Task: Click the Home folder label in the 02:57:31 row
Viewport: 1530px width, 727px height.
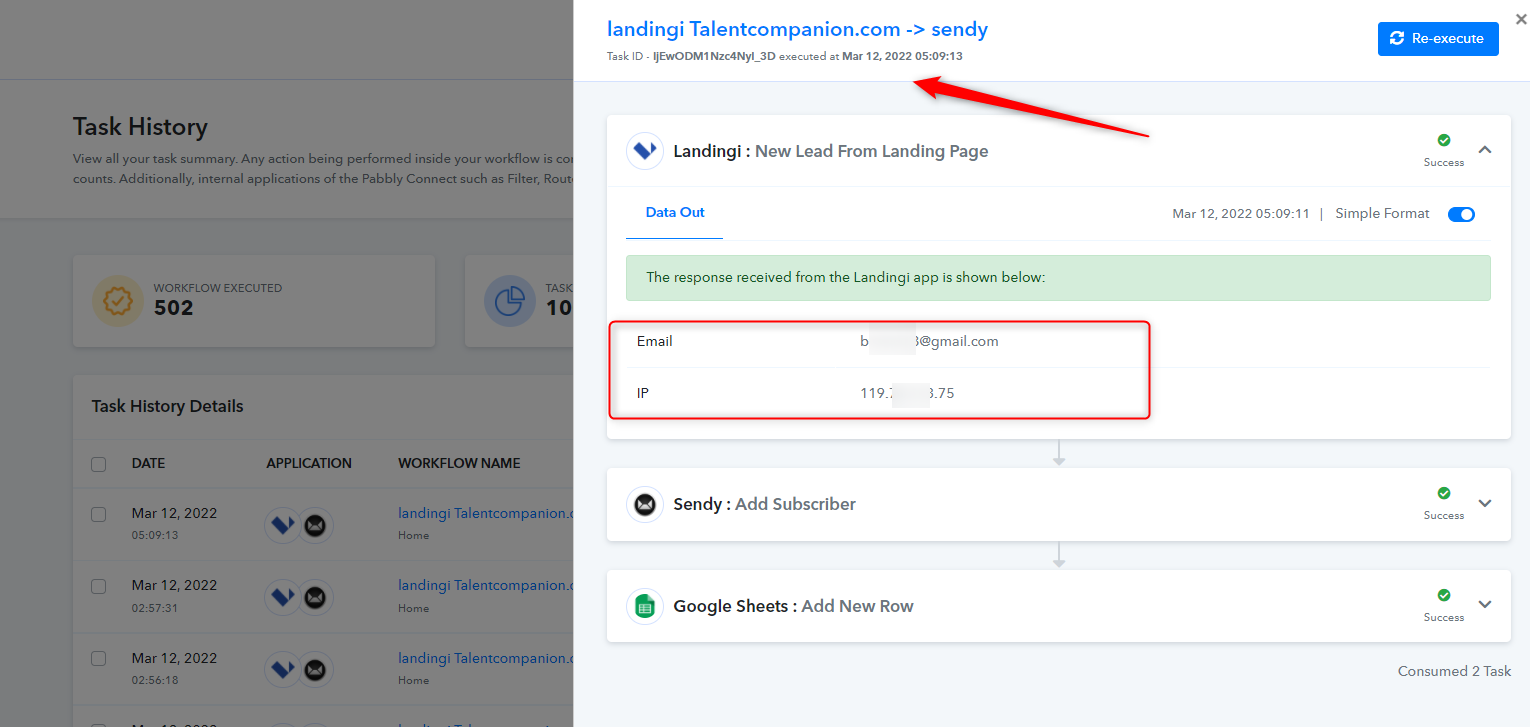Action: 413,608
